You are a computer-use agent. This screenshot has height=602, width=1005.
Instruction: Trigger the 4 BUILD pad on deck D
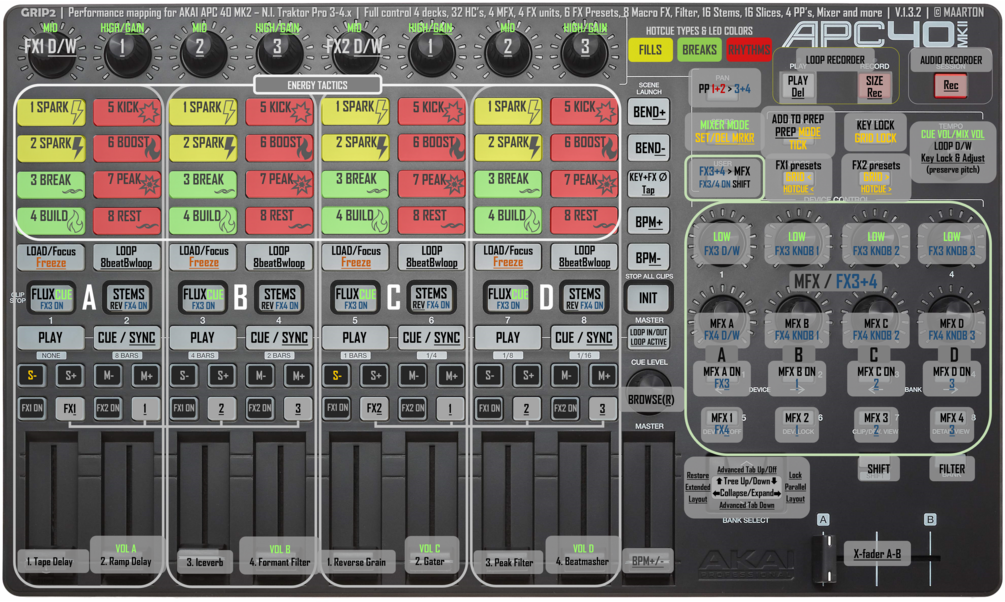[508, 221]
